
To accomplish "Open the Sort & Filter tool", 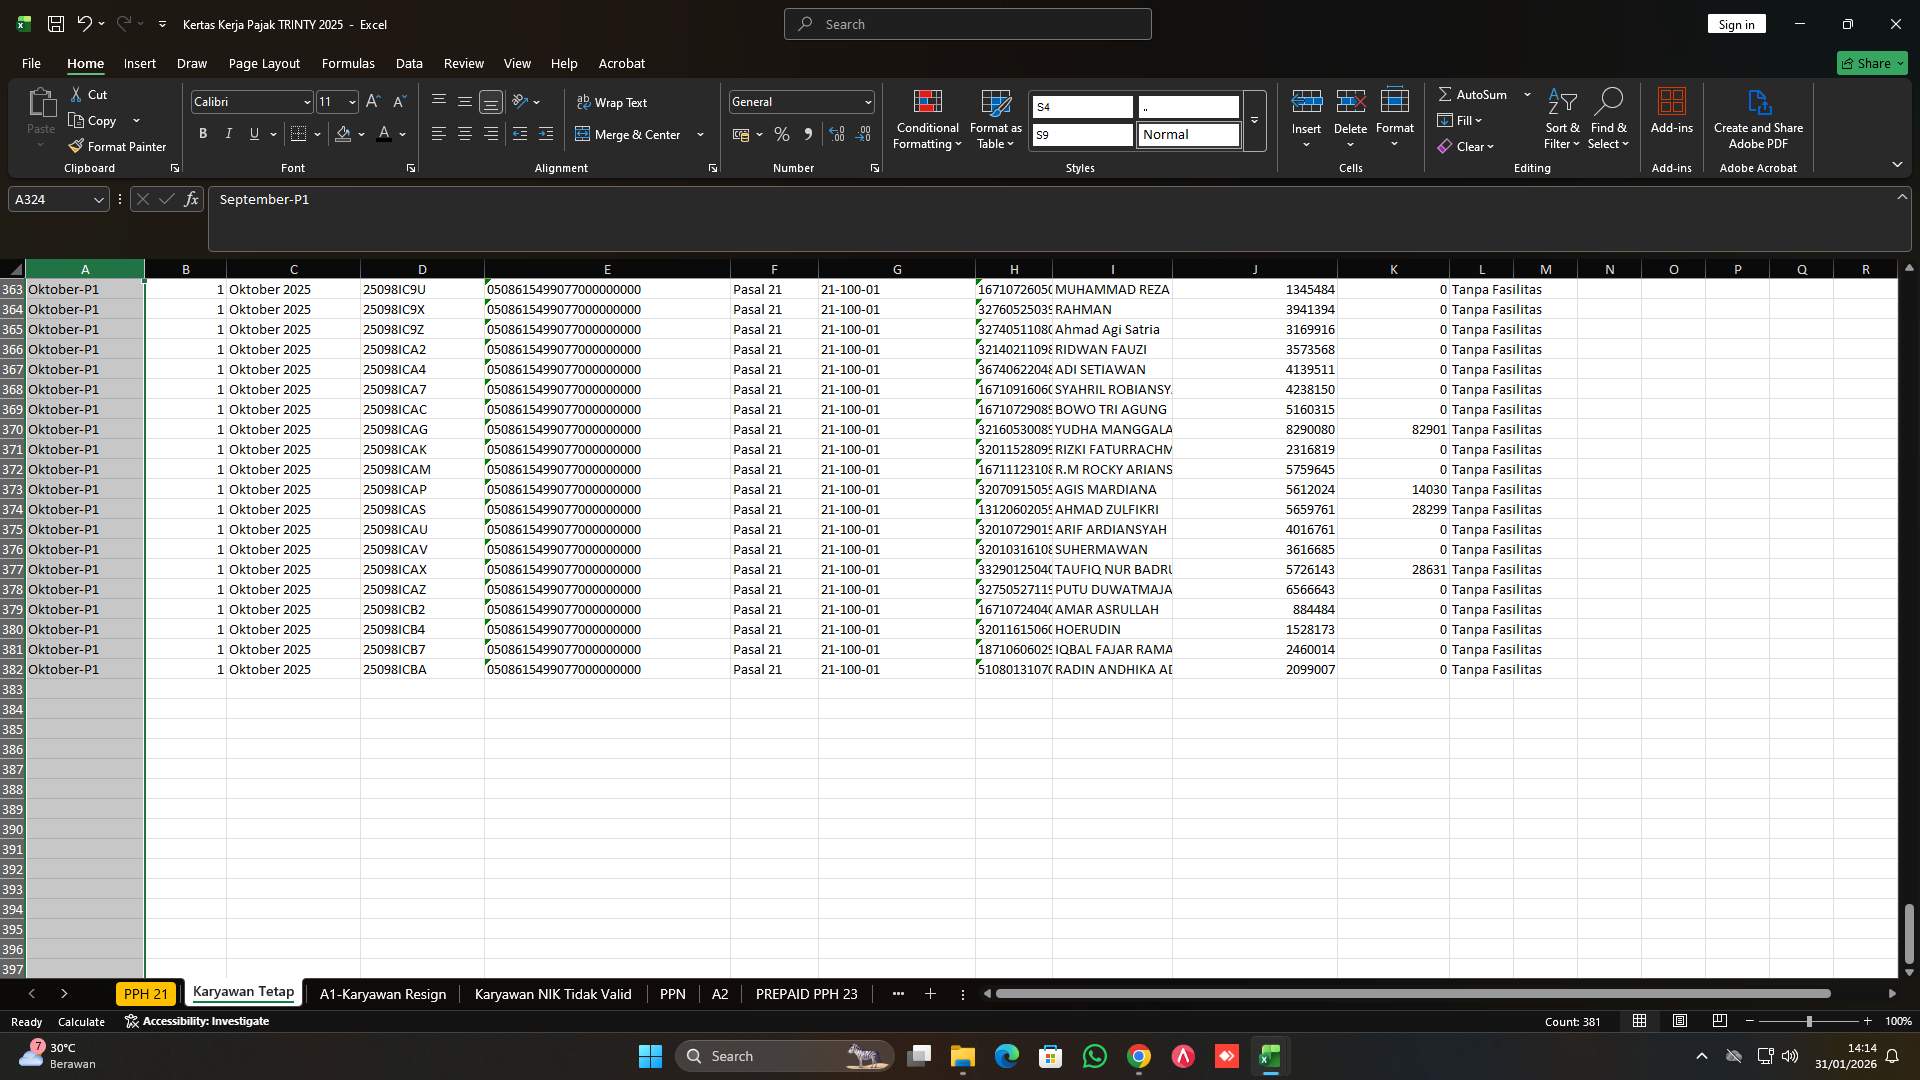I will pos(1561,118).
